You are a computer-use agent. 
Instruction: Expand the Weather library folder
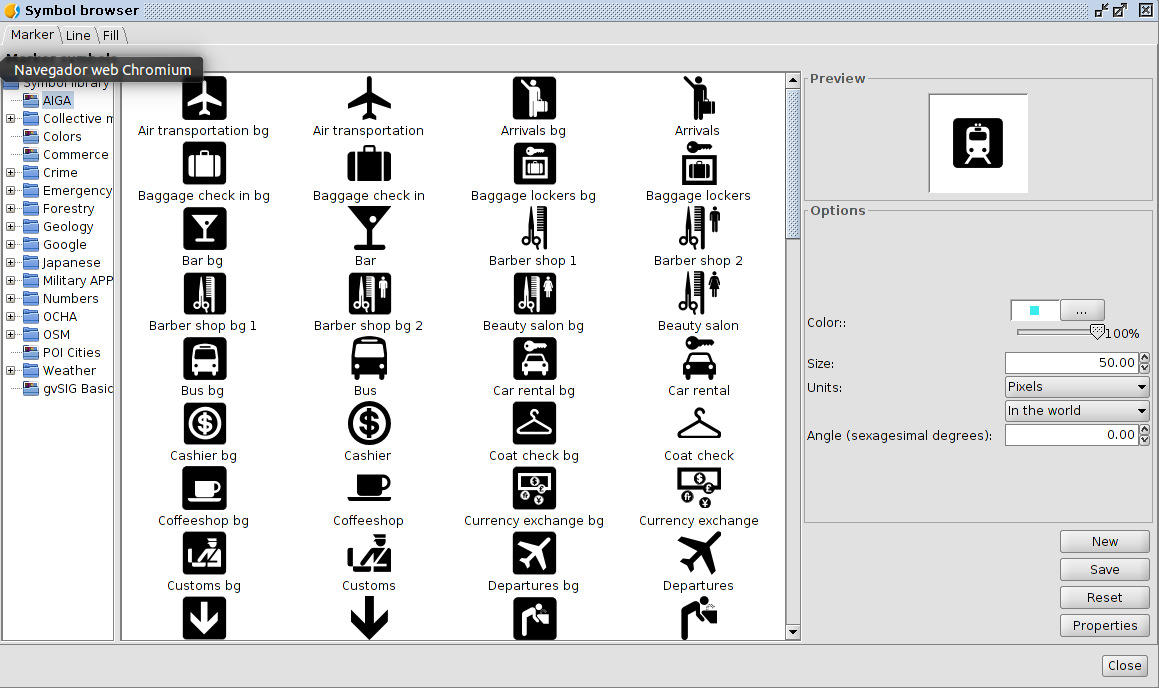pyautogui.click(x=11, y=371)
